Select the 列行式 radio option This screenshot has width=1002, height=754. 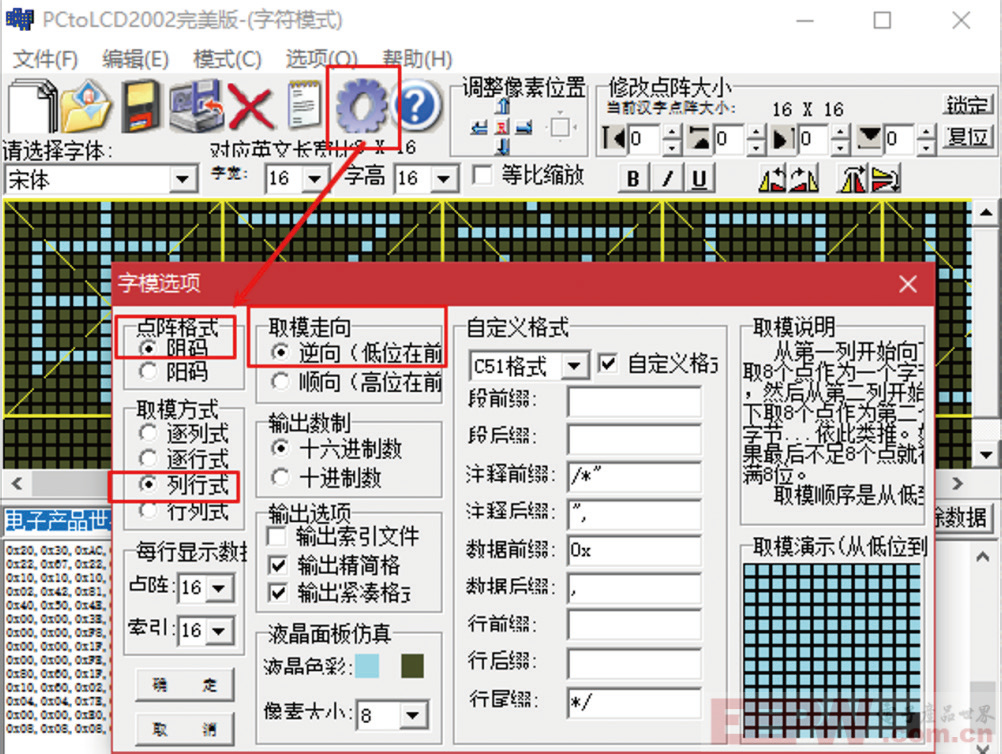(x=148, y=485)
